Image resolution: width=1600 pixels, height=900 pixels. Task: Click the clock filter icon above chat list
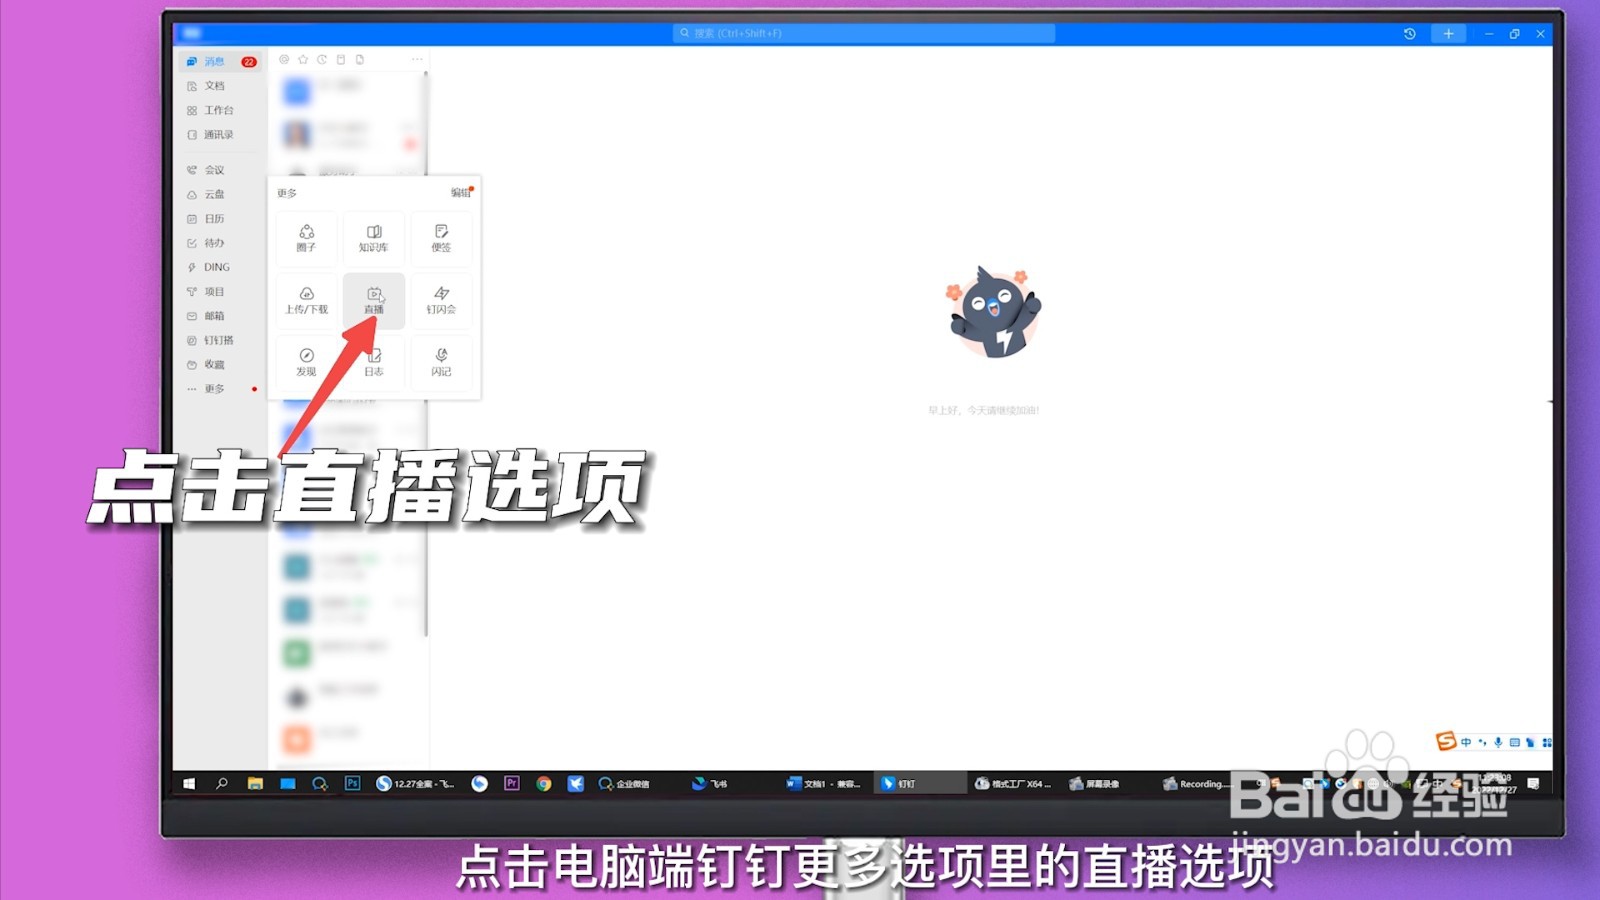point(322,60)
